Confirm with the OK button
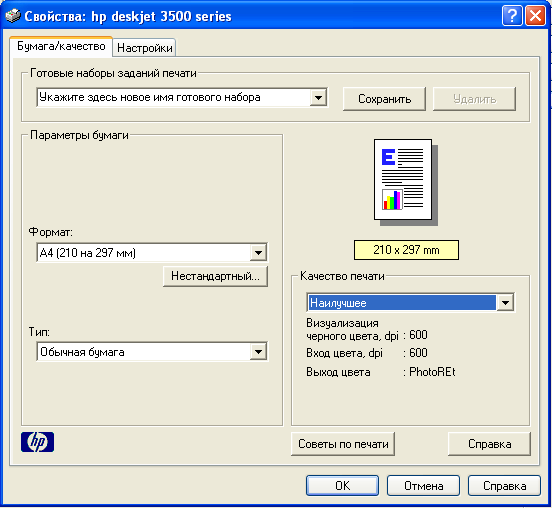This screenshot has width=552, height=508. 343,486
